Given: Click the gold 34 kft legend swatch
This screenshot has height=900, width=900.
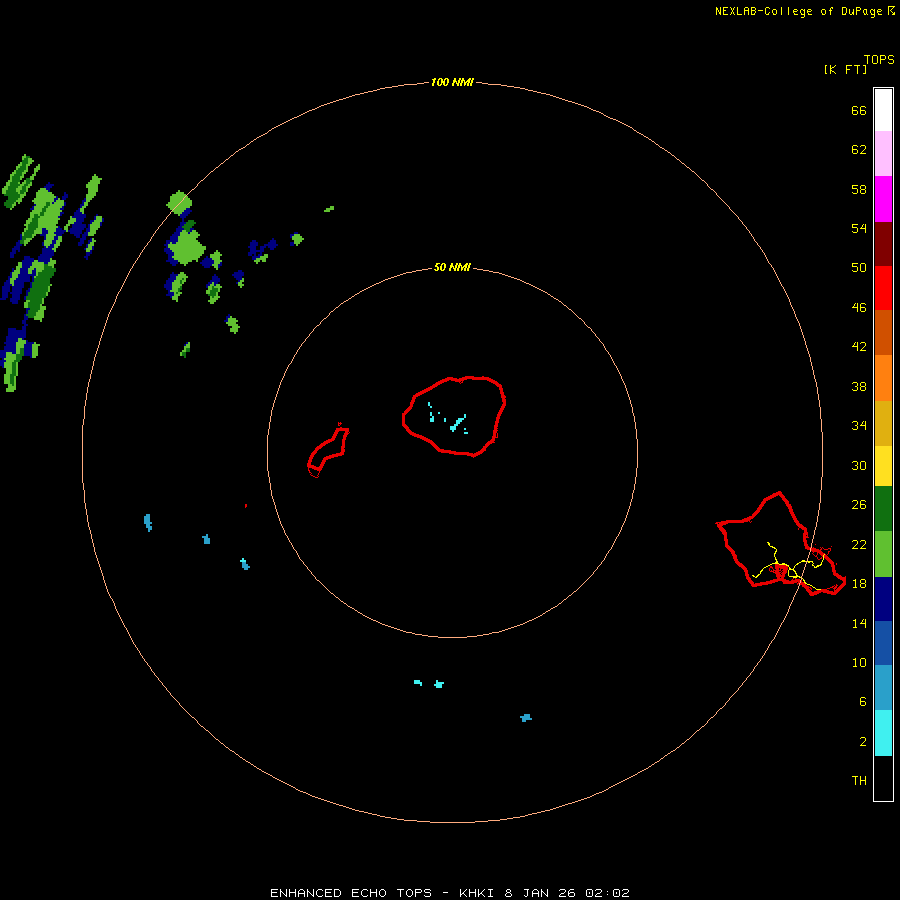Looking at the screenshot, I should [883, 423].
